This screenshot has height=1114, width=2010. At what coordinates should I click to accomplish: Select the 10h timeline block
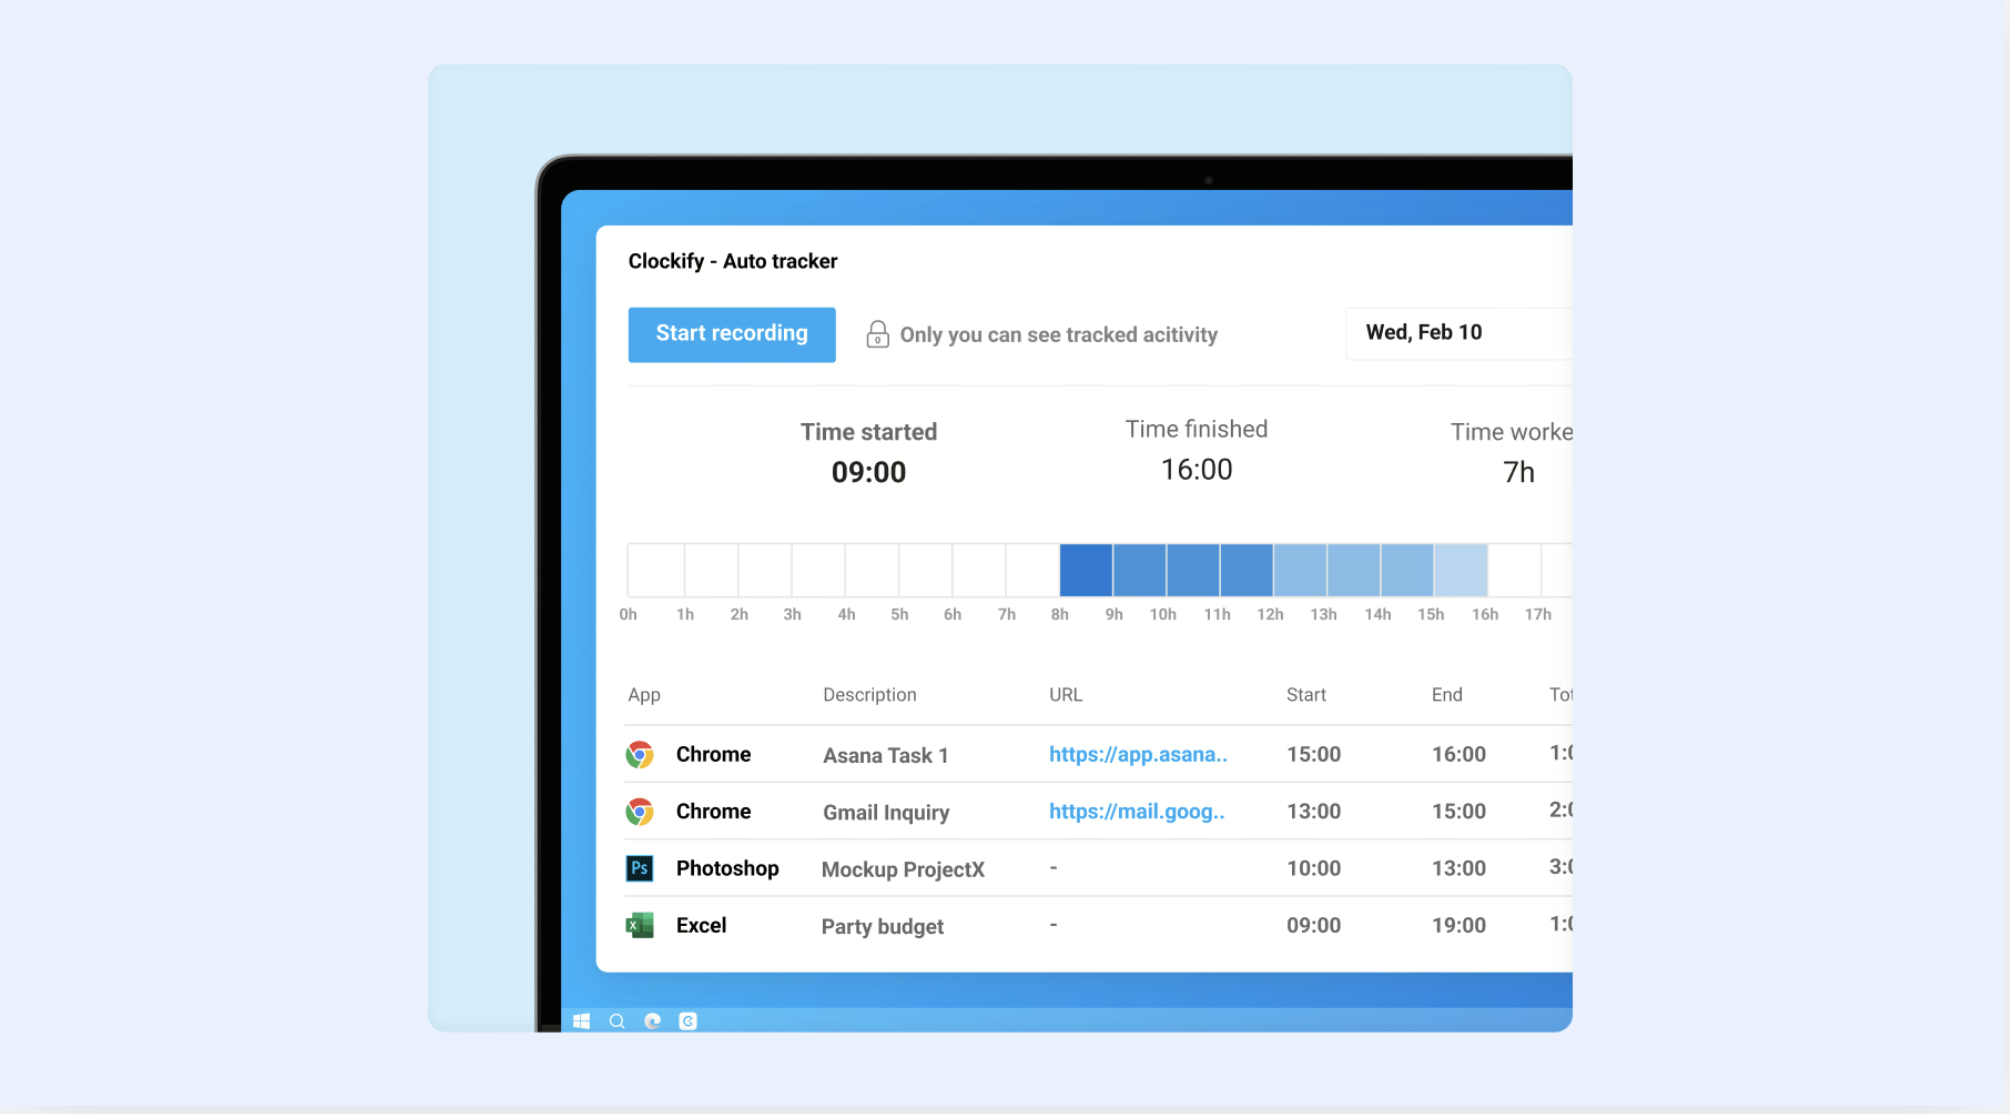(x=1193, y=570)
